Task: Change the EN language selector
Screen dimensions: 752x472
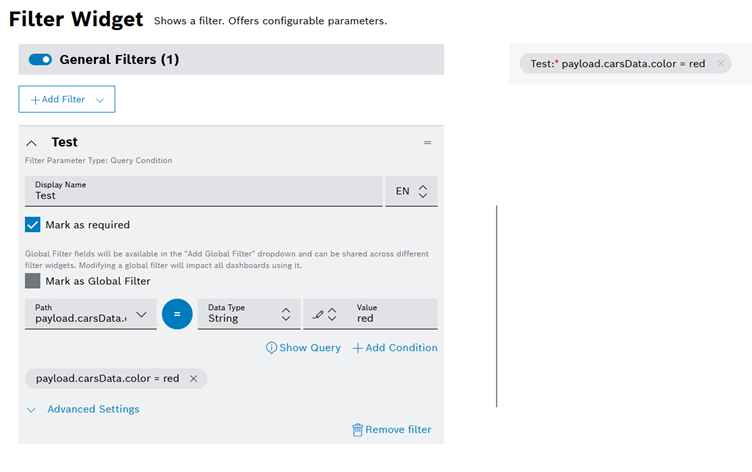Action: [x=411, y=191]
